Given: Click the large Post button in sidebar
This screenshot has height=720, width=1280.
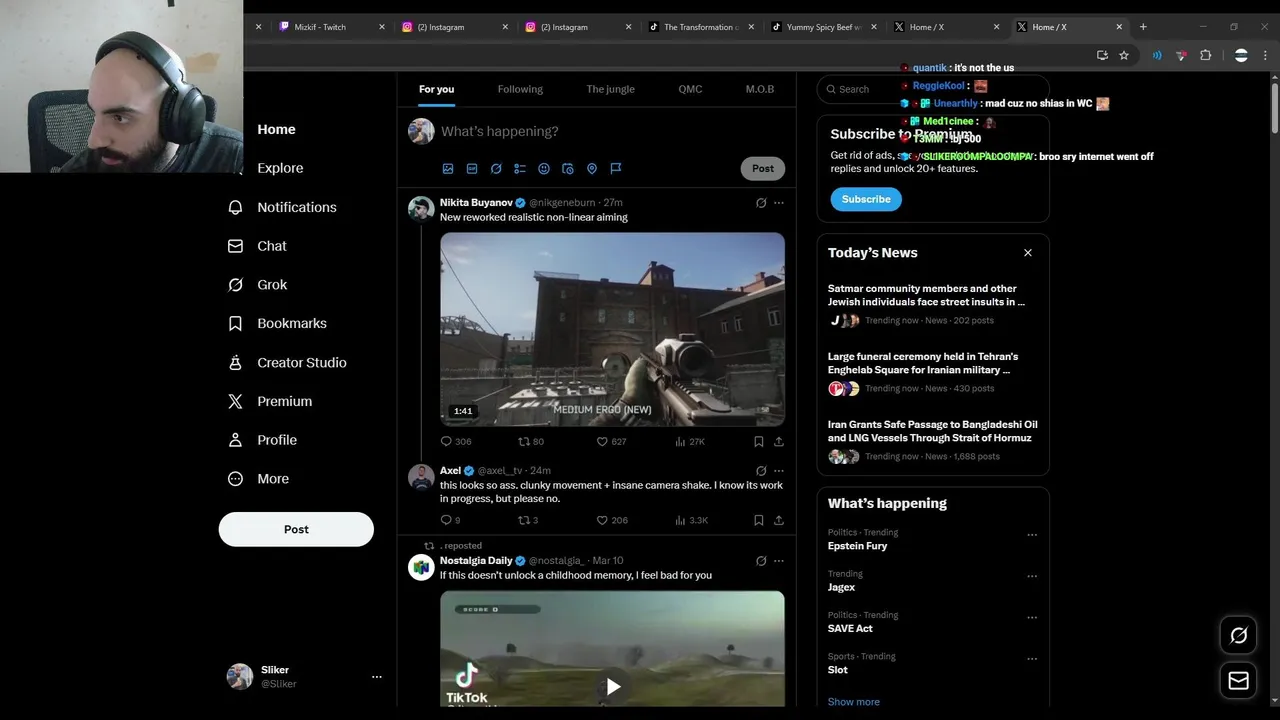Looking at the screenshot, I should tap(296, 529).
